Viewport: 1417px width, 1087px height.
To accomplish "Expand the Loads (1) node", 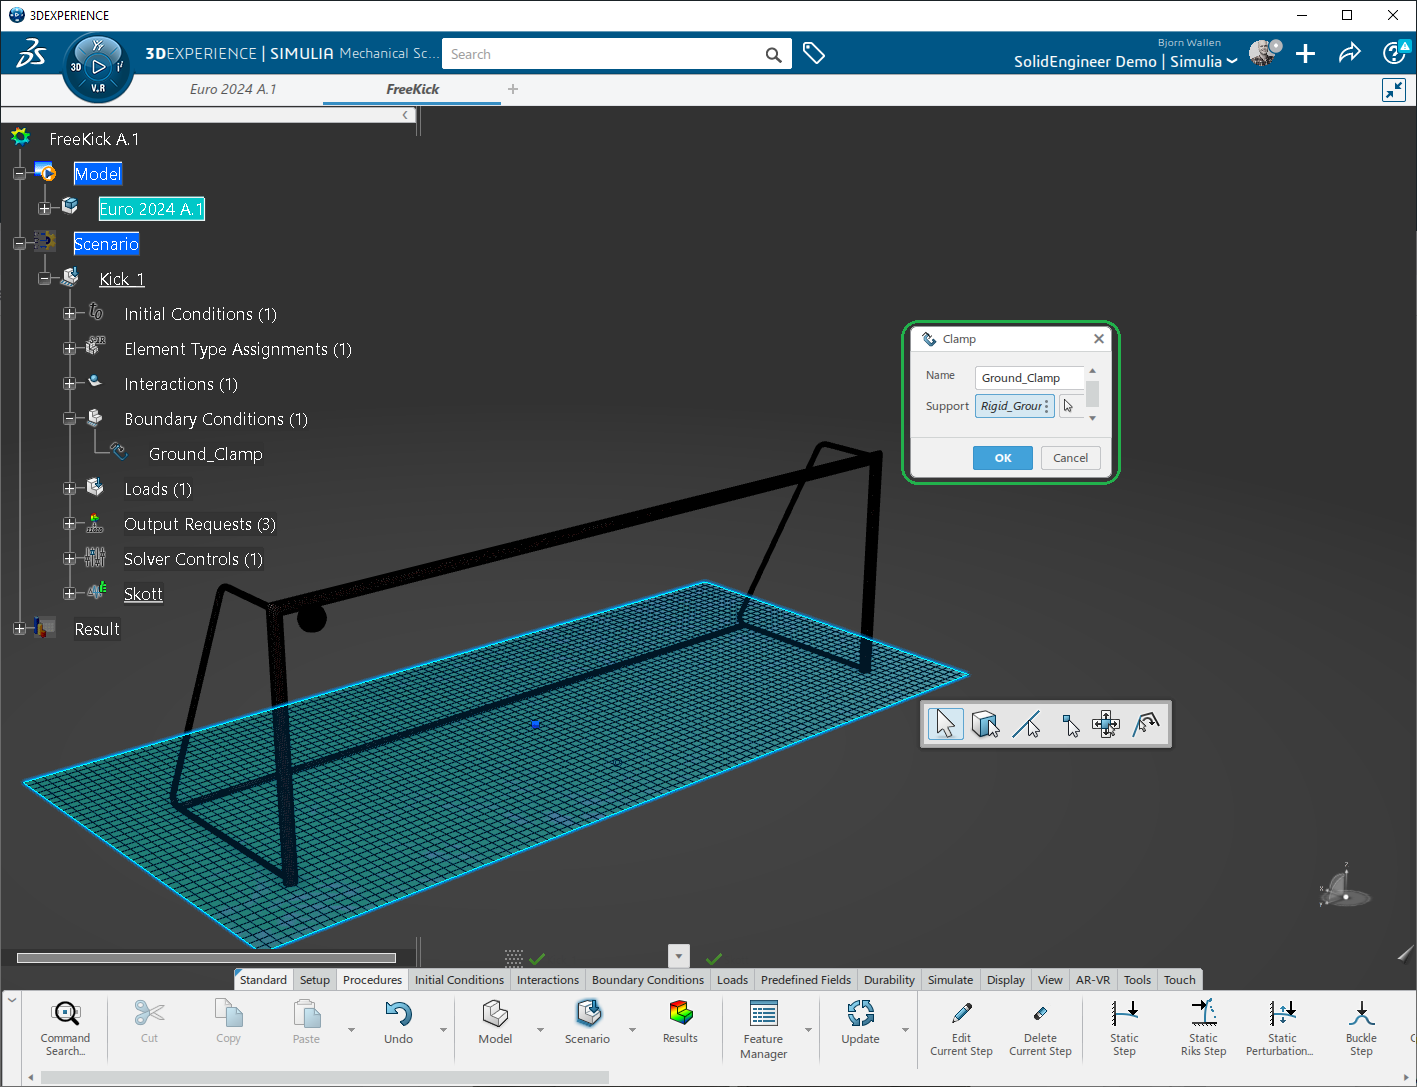I will click(x=70, y=489).
